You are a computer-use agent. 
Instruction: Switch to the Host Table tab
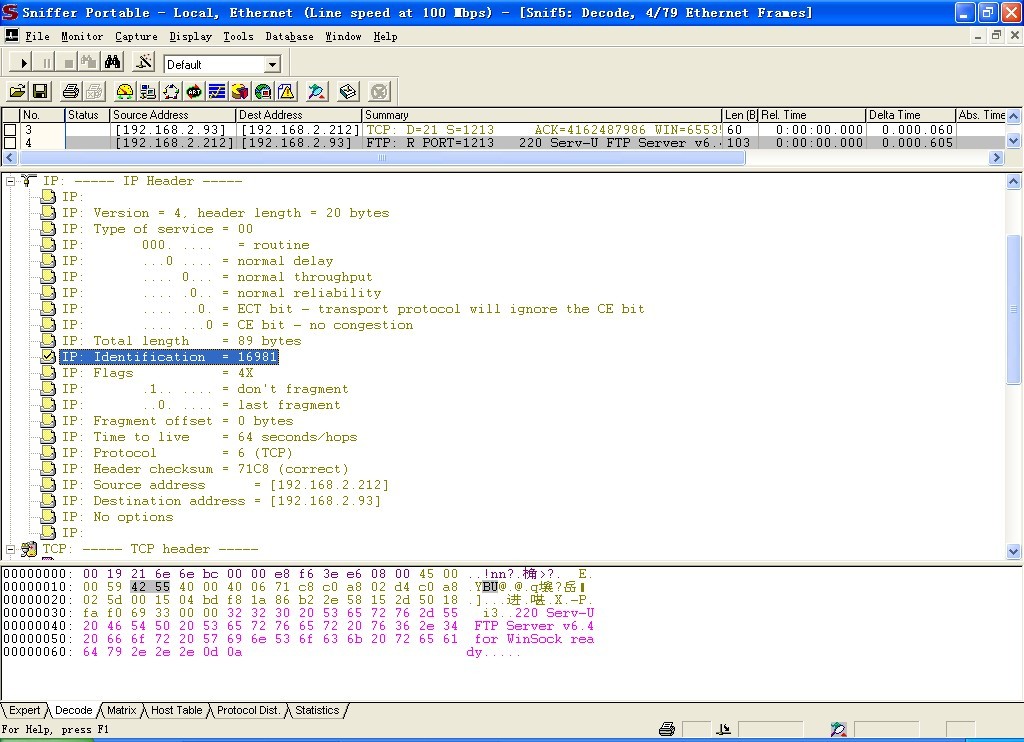coord(176,710)
